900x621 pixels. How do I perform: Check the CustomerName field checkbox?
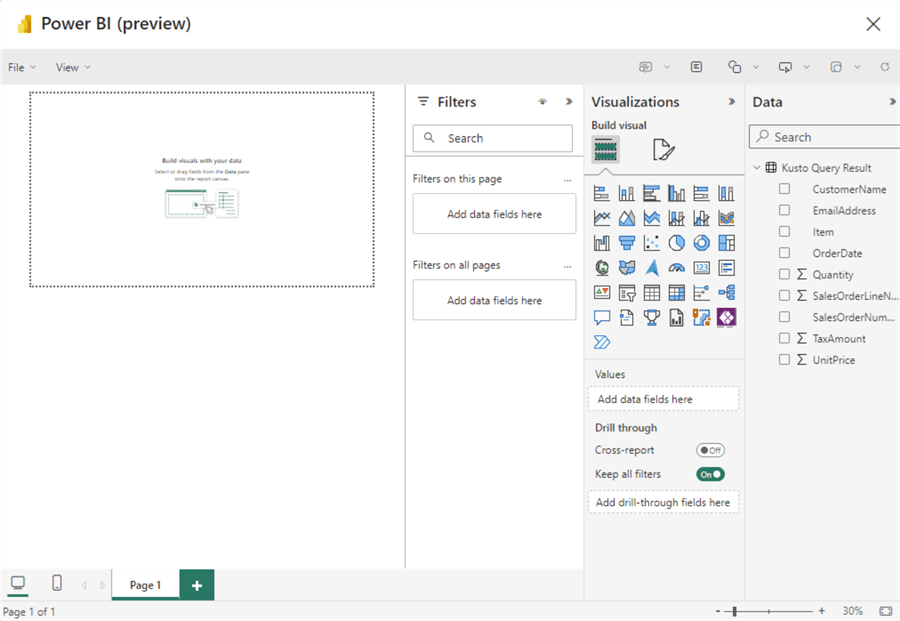pyautogui.click(x=785, y=189)
